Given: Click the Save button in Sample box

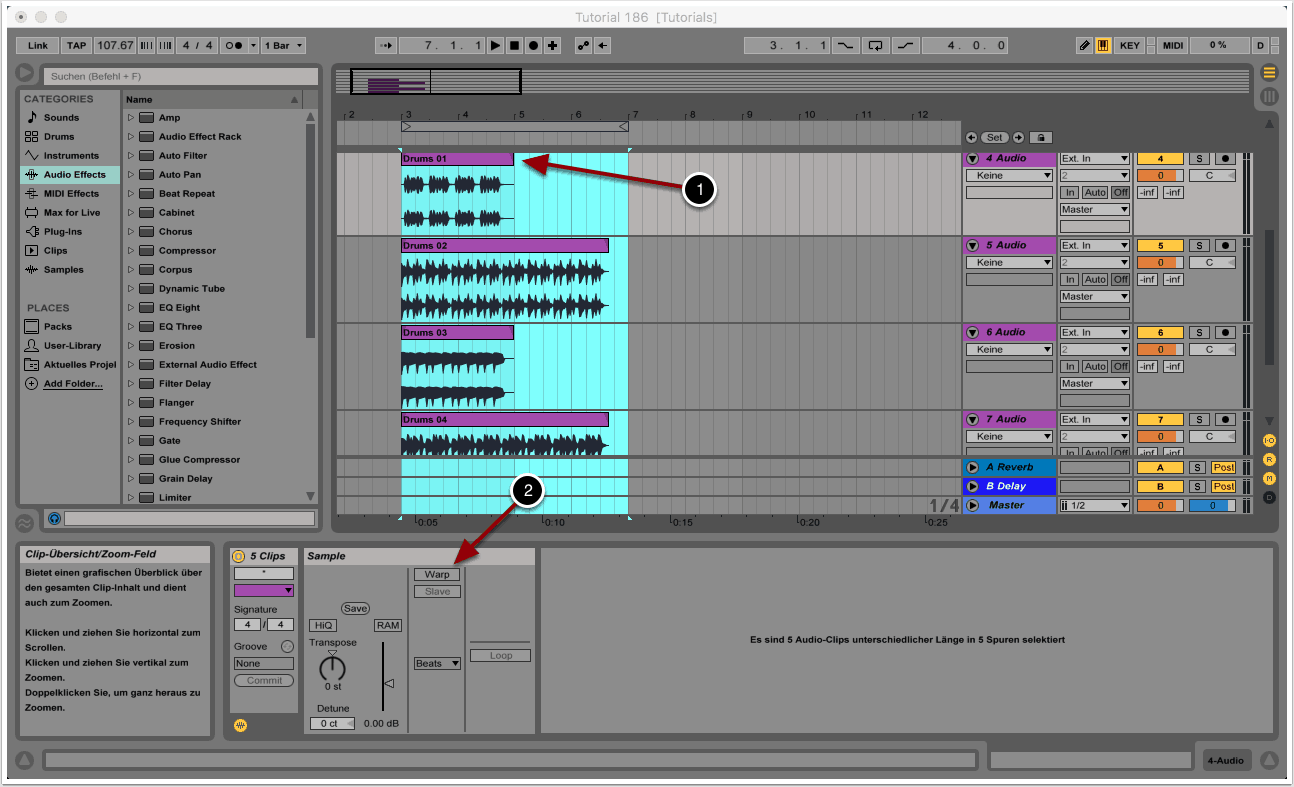Looking at the screenshot, I should (x=355, y=609).
